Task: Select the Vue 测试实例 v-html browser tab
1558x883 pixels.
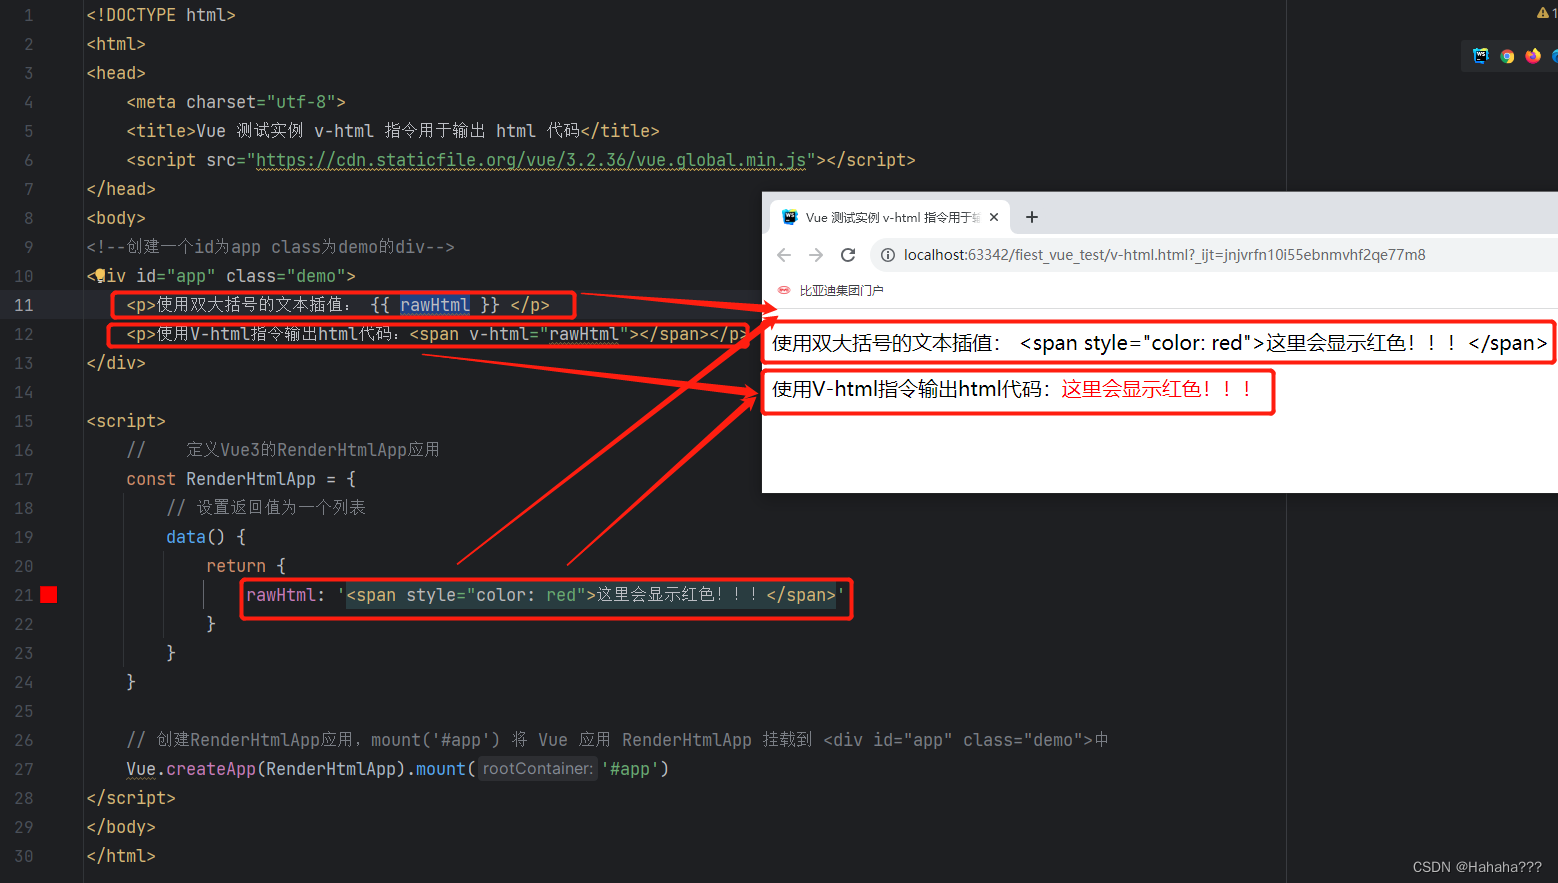Action: click(890, 217)
